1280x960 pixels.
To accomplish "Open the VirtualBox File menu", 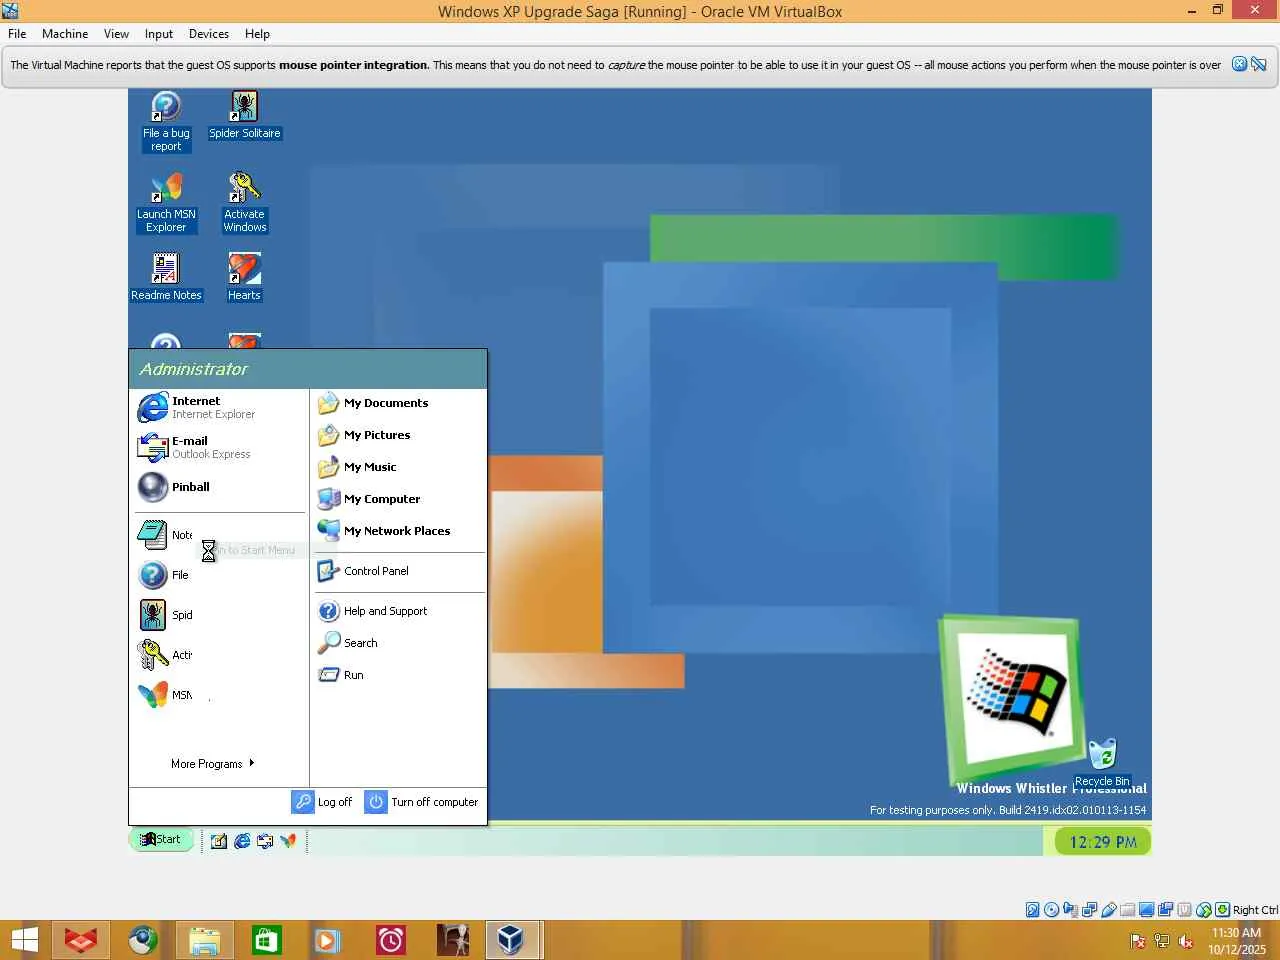I will [17, 34].
